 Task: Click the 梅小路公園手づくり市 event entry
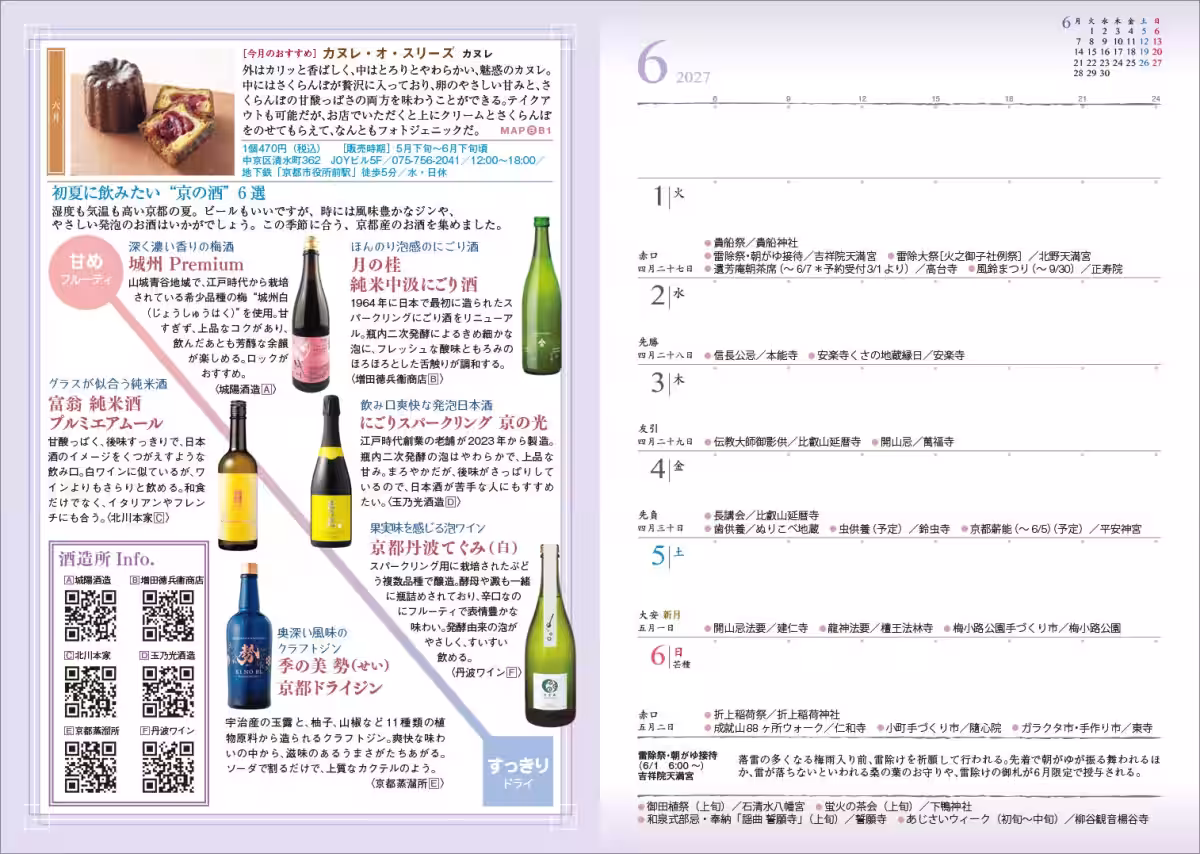pyautogui.click(x=1031, y=628)
